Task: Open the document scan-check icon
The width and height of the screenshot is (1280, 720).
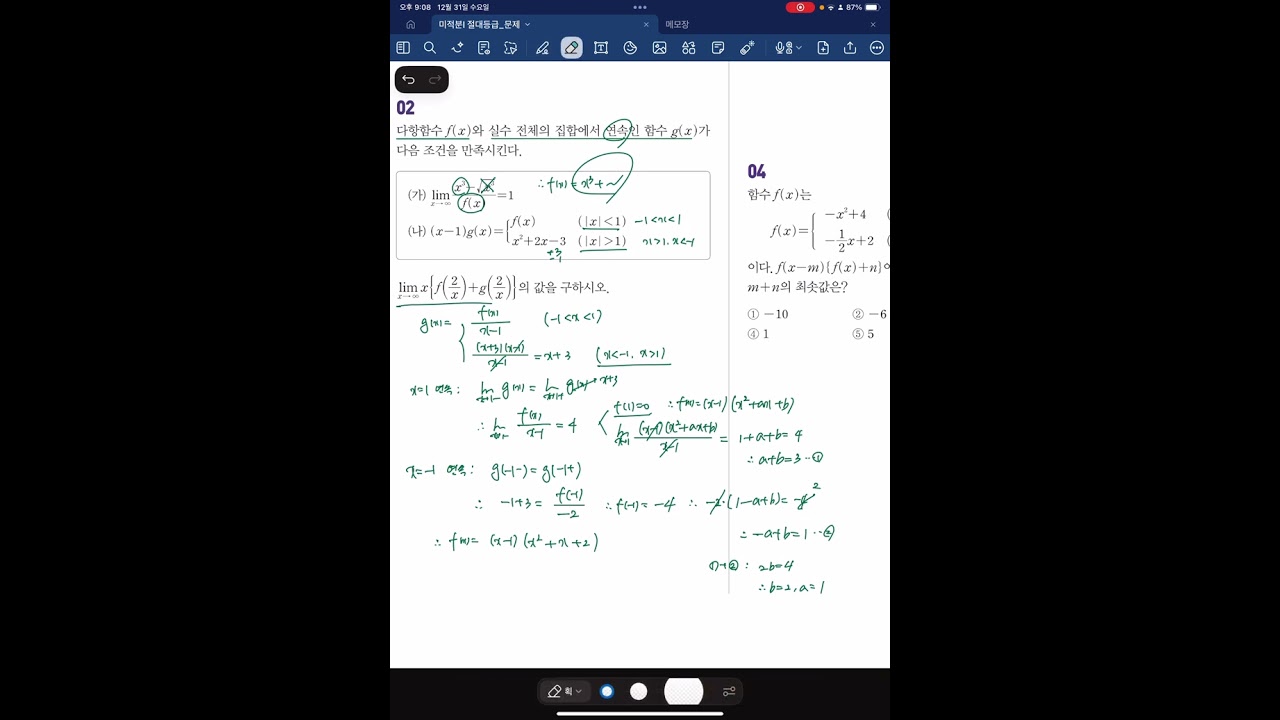Action: [484, 47]
